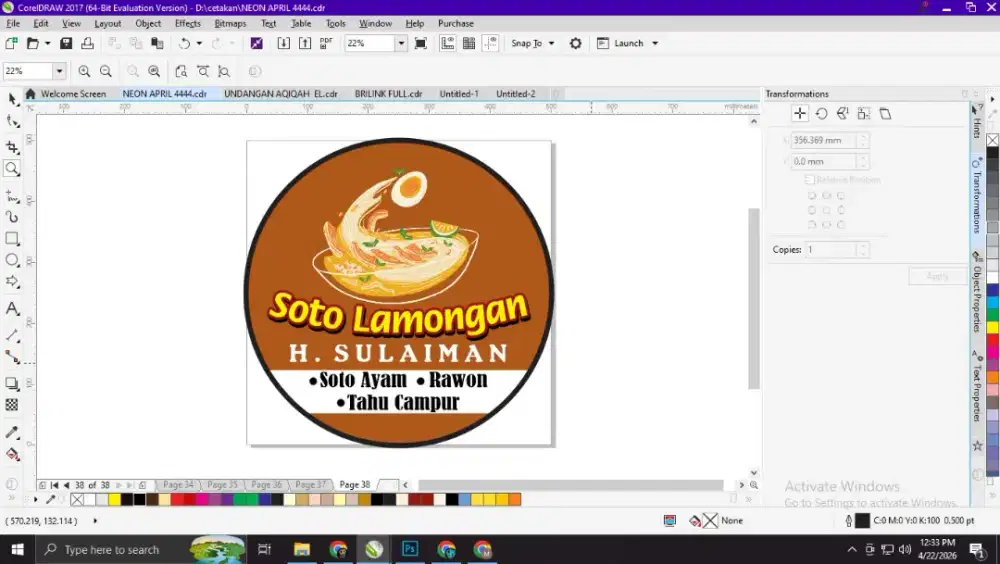Toggle Show Grid button

click(x=469, y=43)
